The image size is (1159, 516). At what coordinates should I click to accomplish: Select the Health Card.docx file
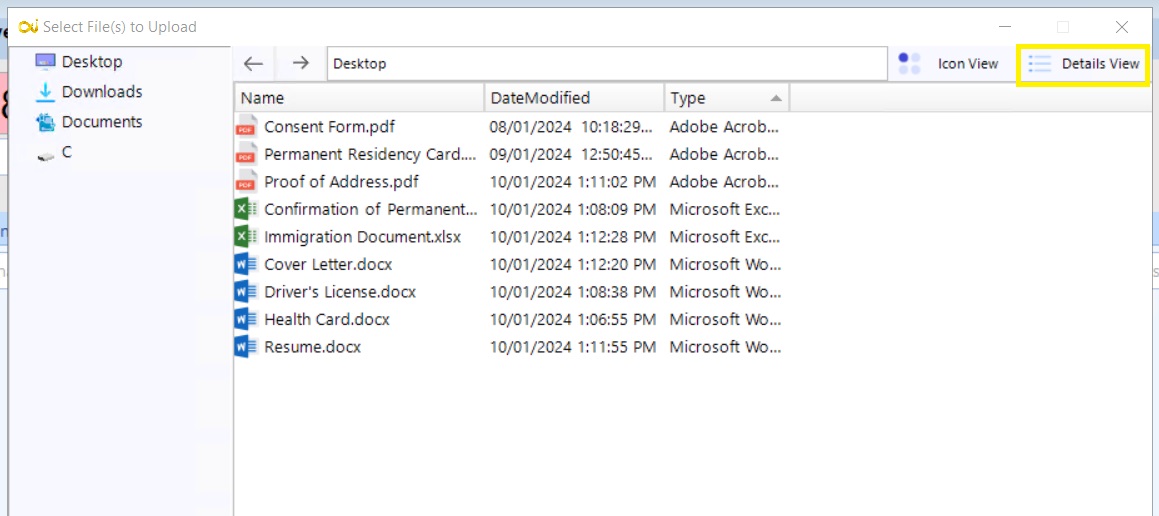click(326, 320)
